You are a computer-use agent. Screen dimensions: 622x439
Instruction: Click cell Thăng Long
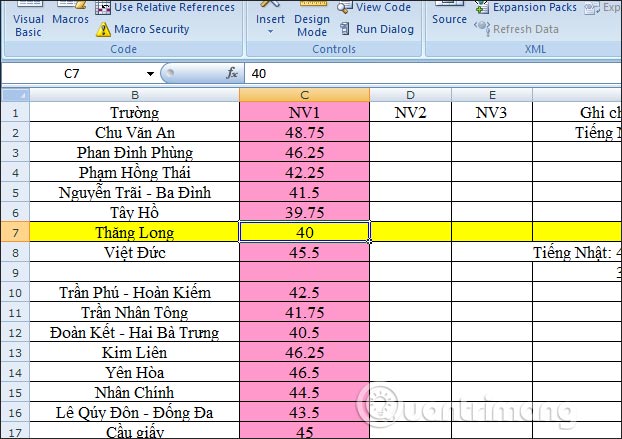coord(135,232)
